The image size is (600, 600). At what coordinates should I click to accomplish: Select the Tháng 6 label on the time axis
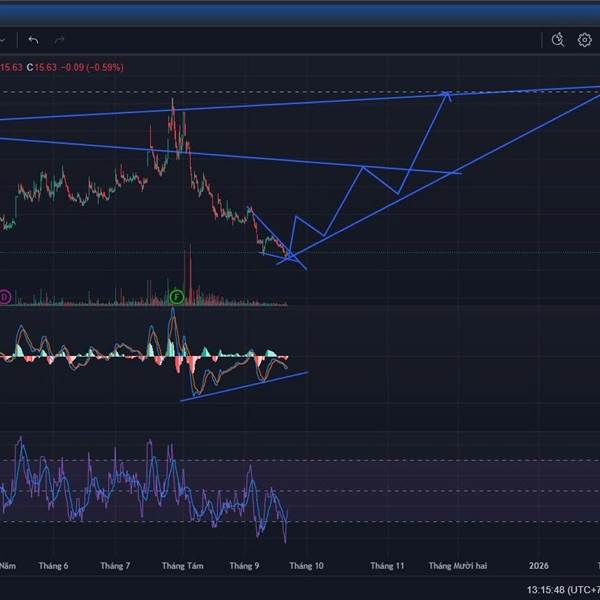pos(53,566)
